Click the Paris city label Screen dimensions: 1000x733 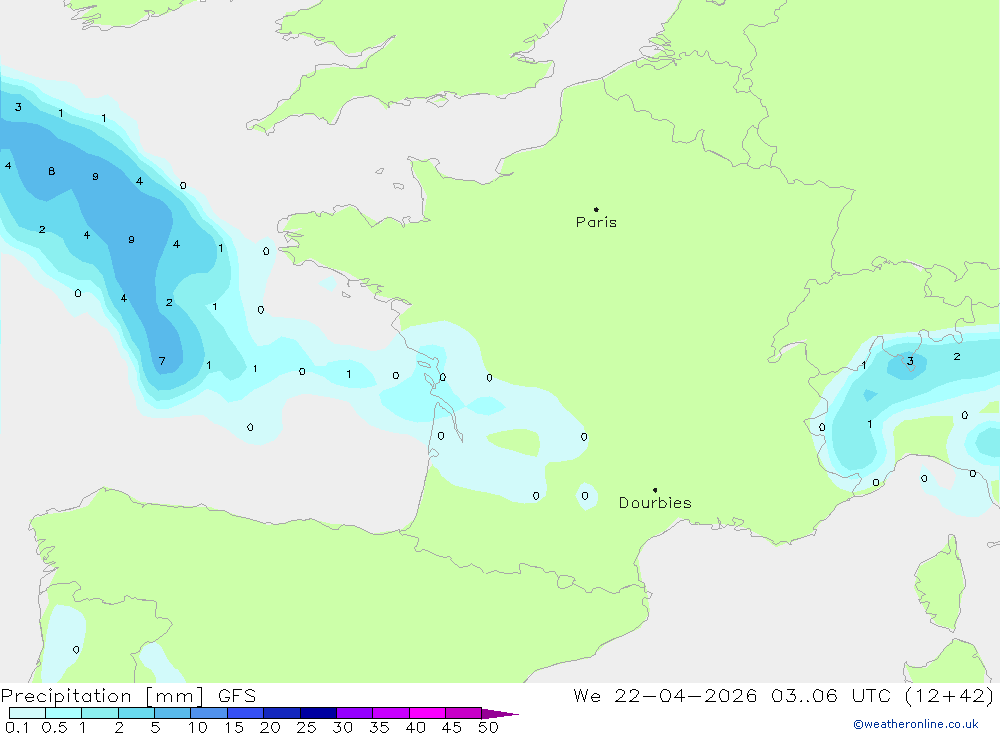(596, 222)
